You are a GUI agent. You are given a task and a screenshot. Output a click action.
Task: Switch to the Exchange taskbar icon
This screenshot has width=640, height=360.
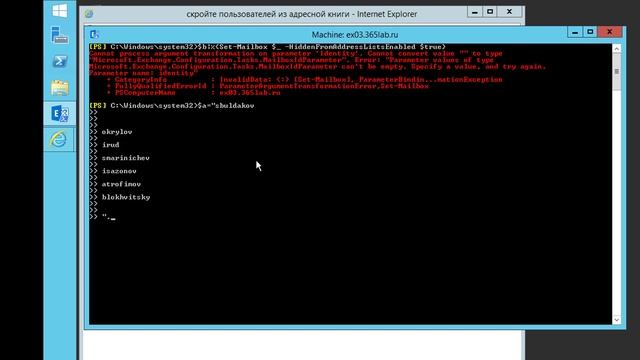pos(60,113)
